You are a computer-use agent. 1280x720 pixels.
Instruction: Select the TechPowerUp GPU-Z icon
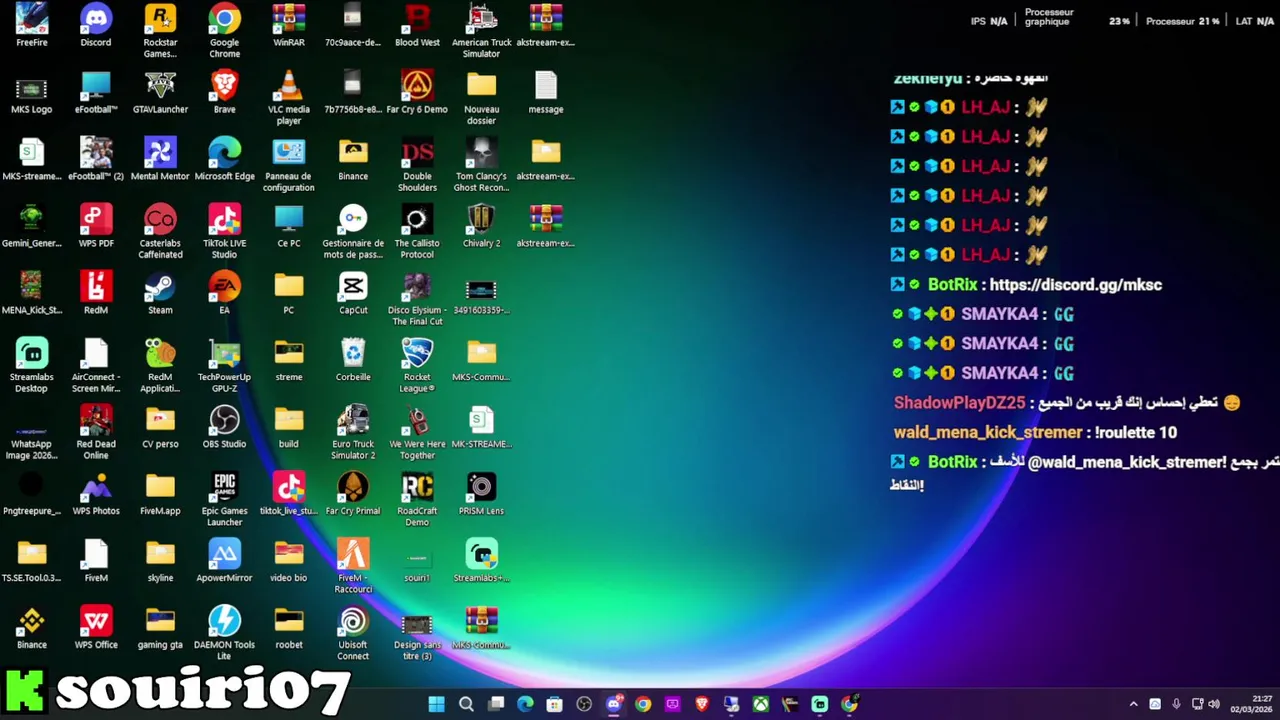click(224, 365)
